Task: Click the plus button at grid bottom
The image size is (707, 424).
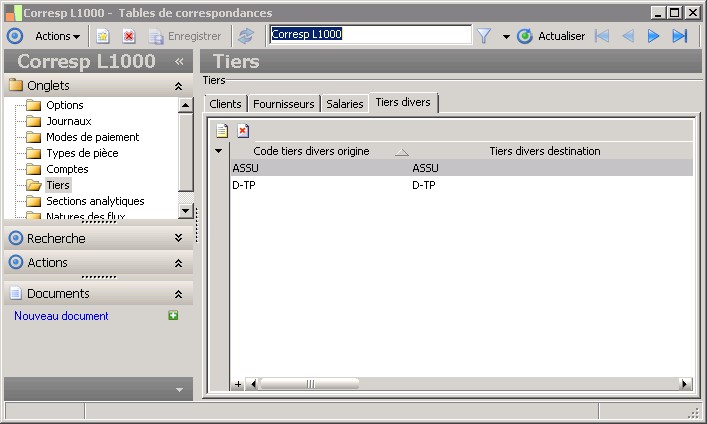Action: [x=238, y=384]
